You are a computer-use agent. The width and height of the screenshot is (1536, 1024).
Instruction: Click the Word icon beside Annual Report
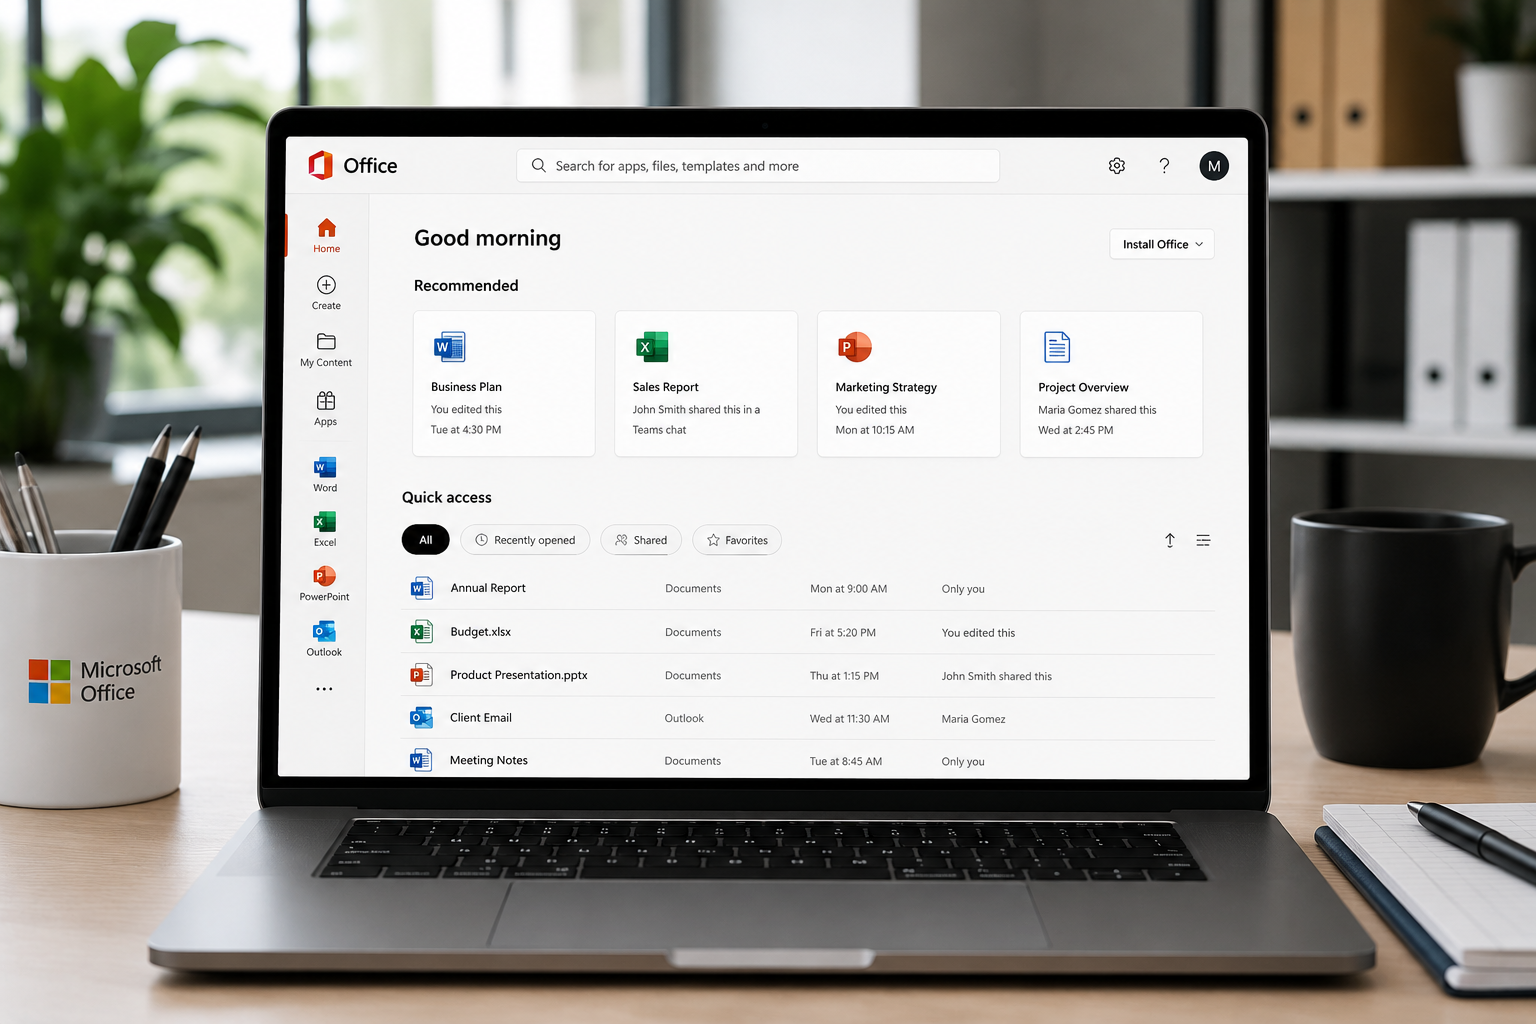pyautogui.click(x=422, y=588)
